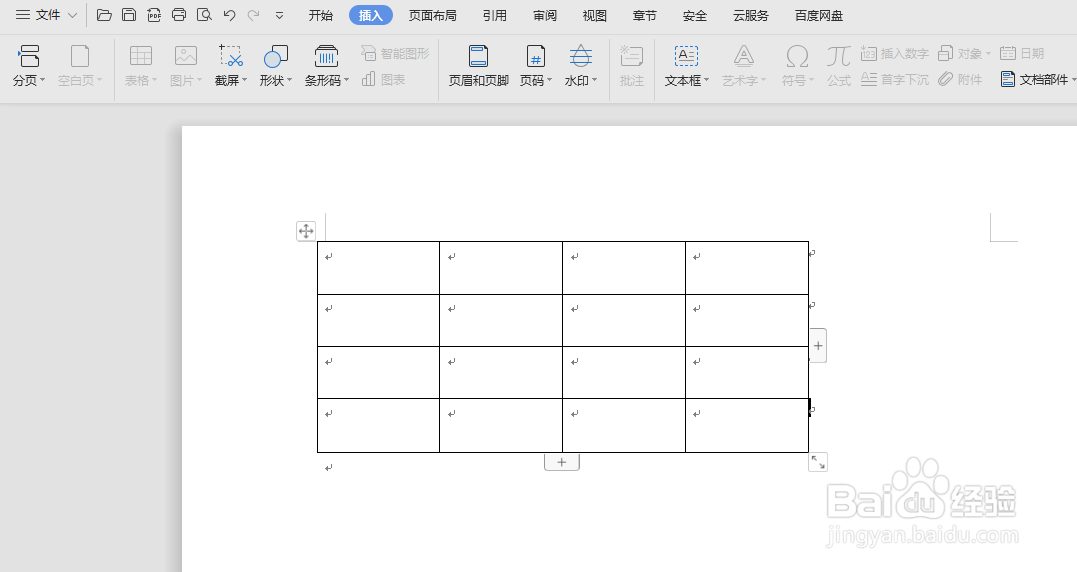Viewport: 1077px width, 572px height.
Task: Open the 审阅 tab
Action: [545, 15]
